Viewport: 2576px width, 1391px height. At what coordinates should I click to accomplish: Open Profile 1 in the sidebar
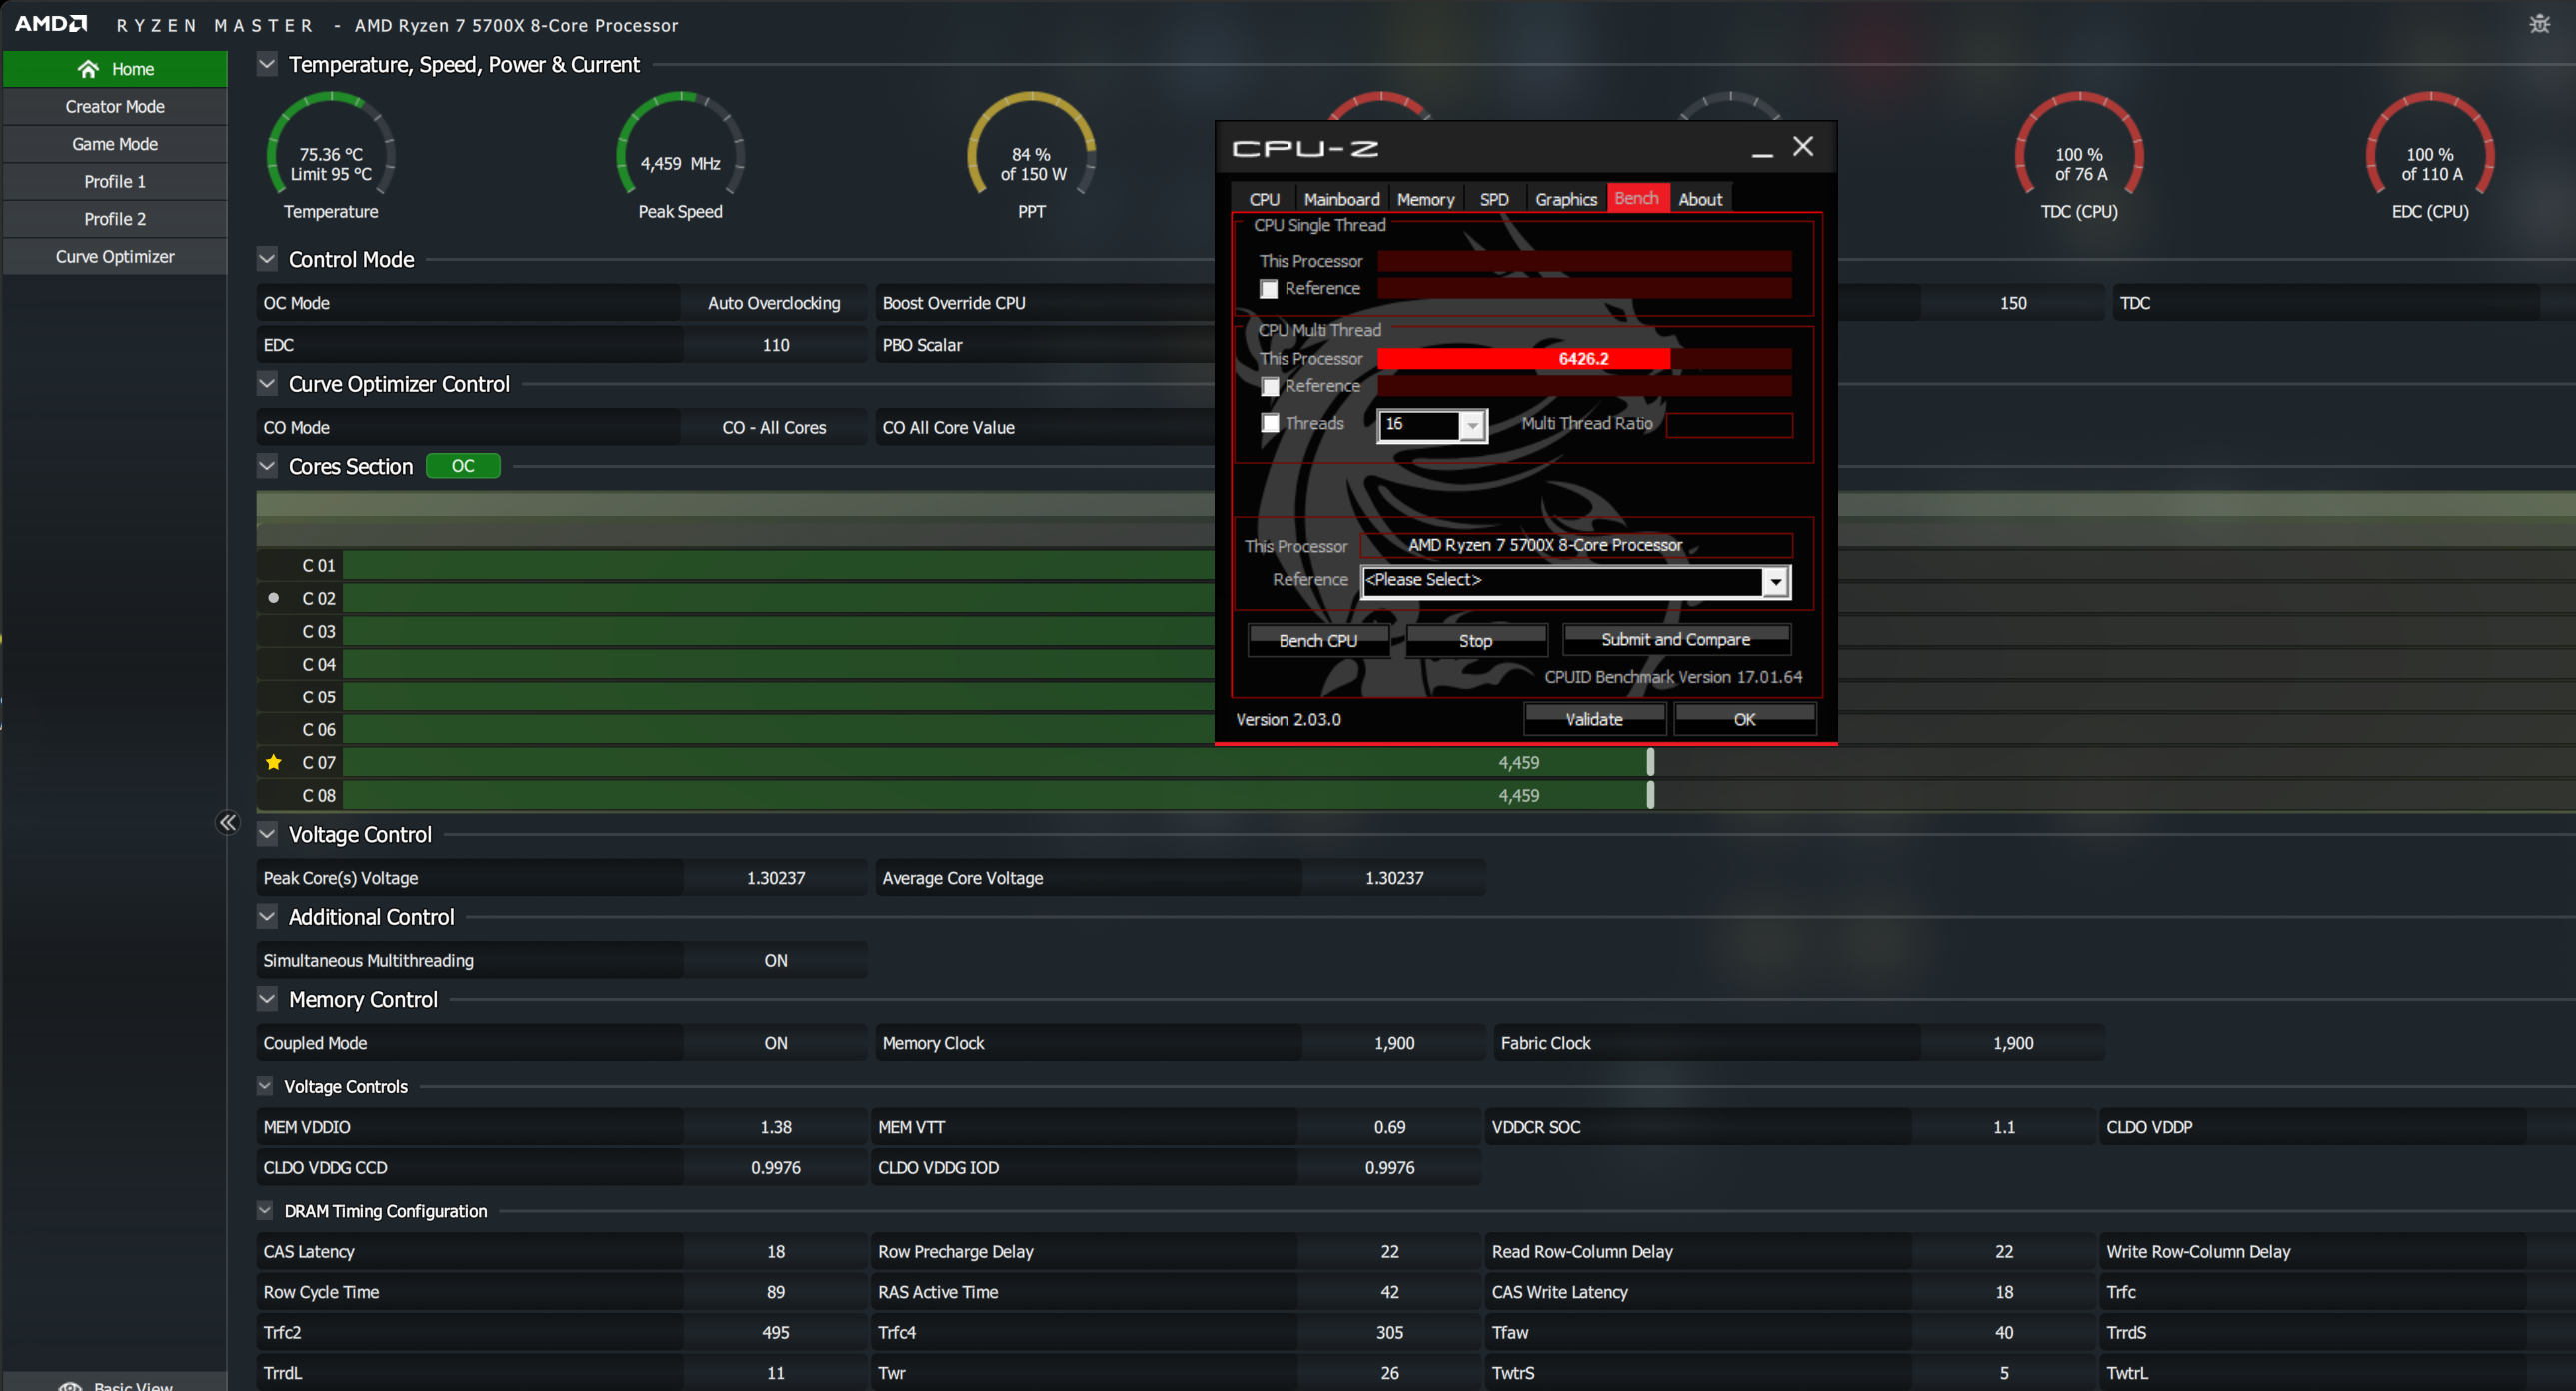(x=115, y=181)
